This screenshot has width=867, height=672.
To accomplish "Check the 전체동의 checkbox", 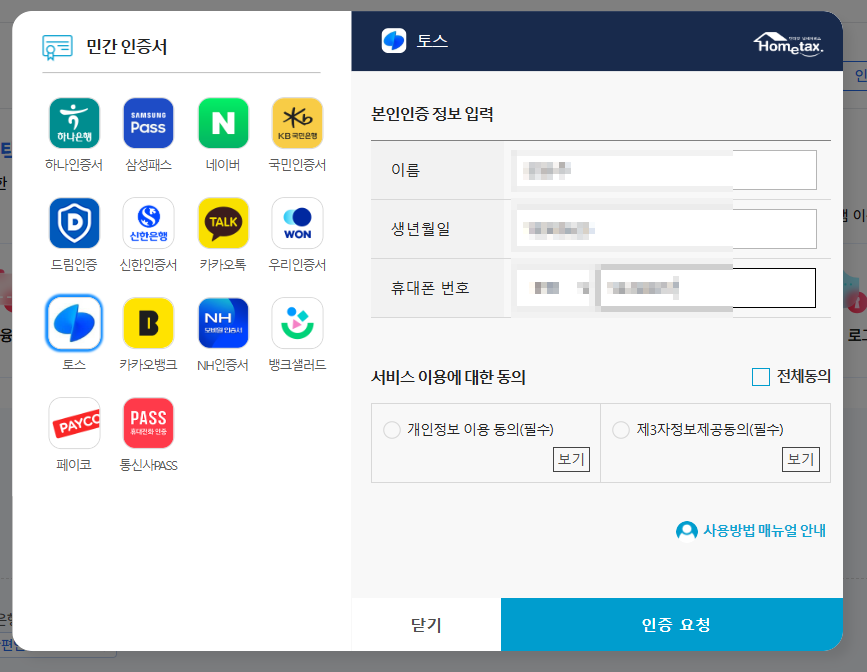I will pos(761,377).
